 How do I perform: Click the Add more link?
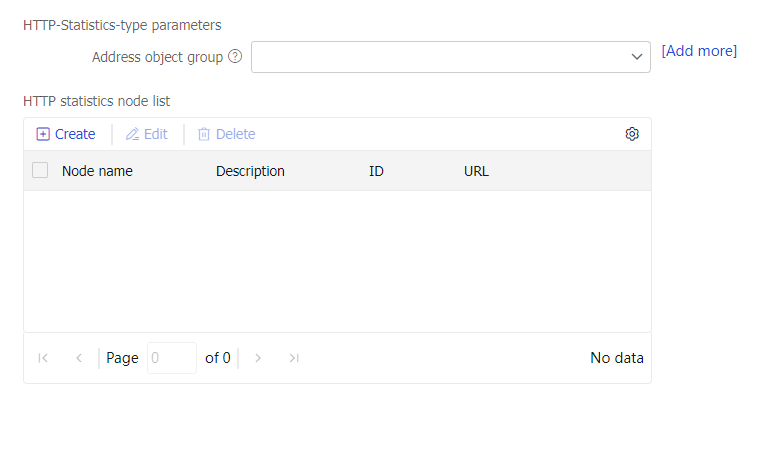pyautogui.click(x=699, y=51)
